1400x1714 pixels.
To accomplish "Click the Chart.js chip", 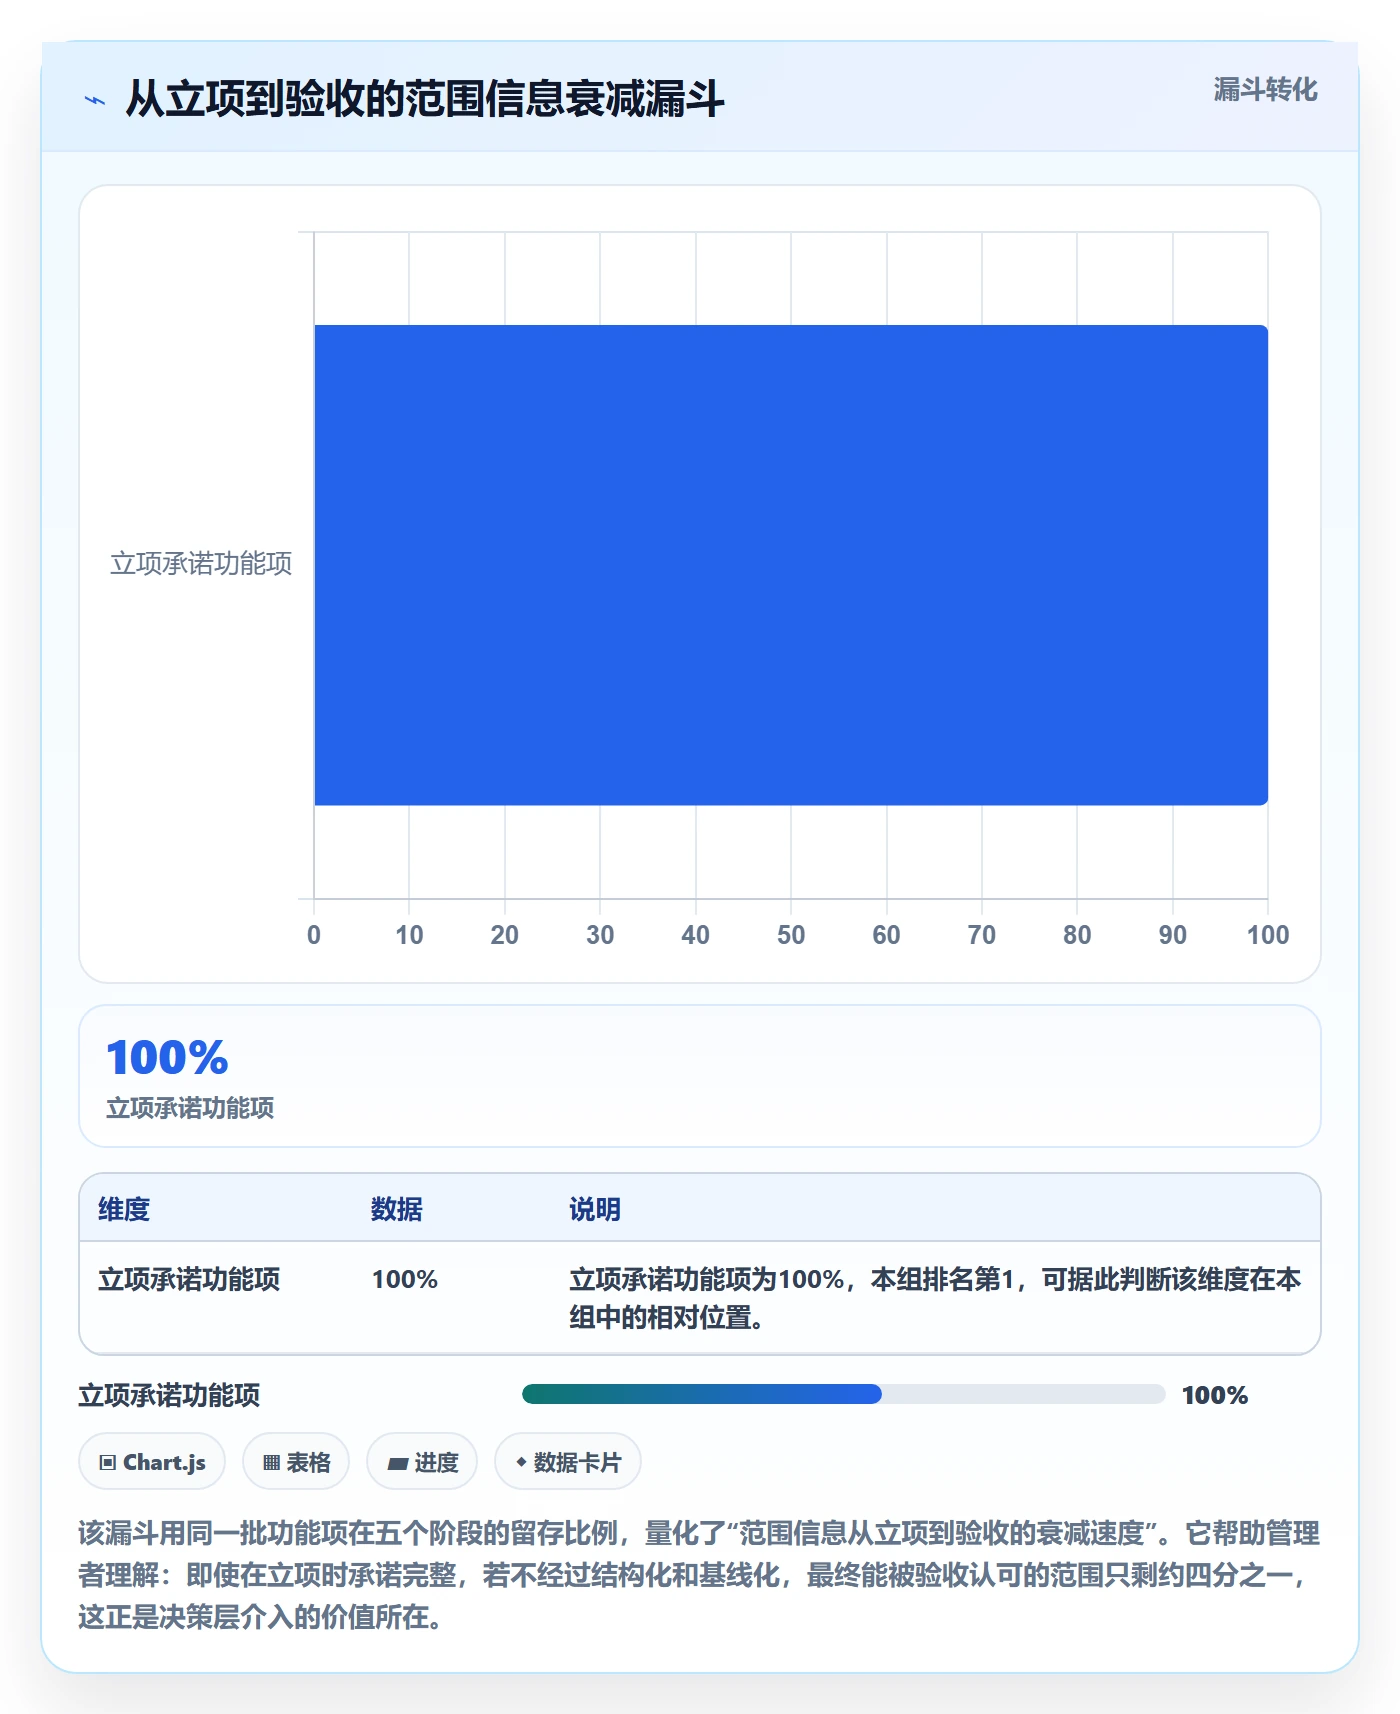I will pos(152,1462).
